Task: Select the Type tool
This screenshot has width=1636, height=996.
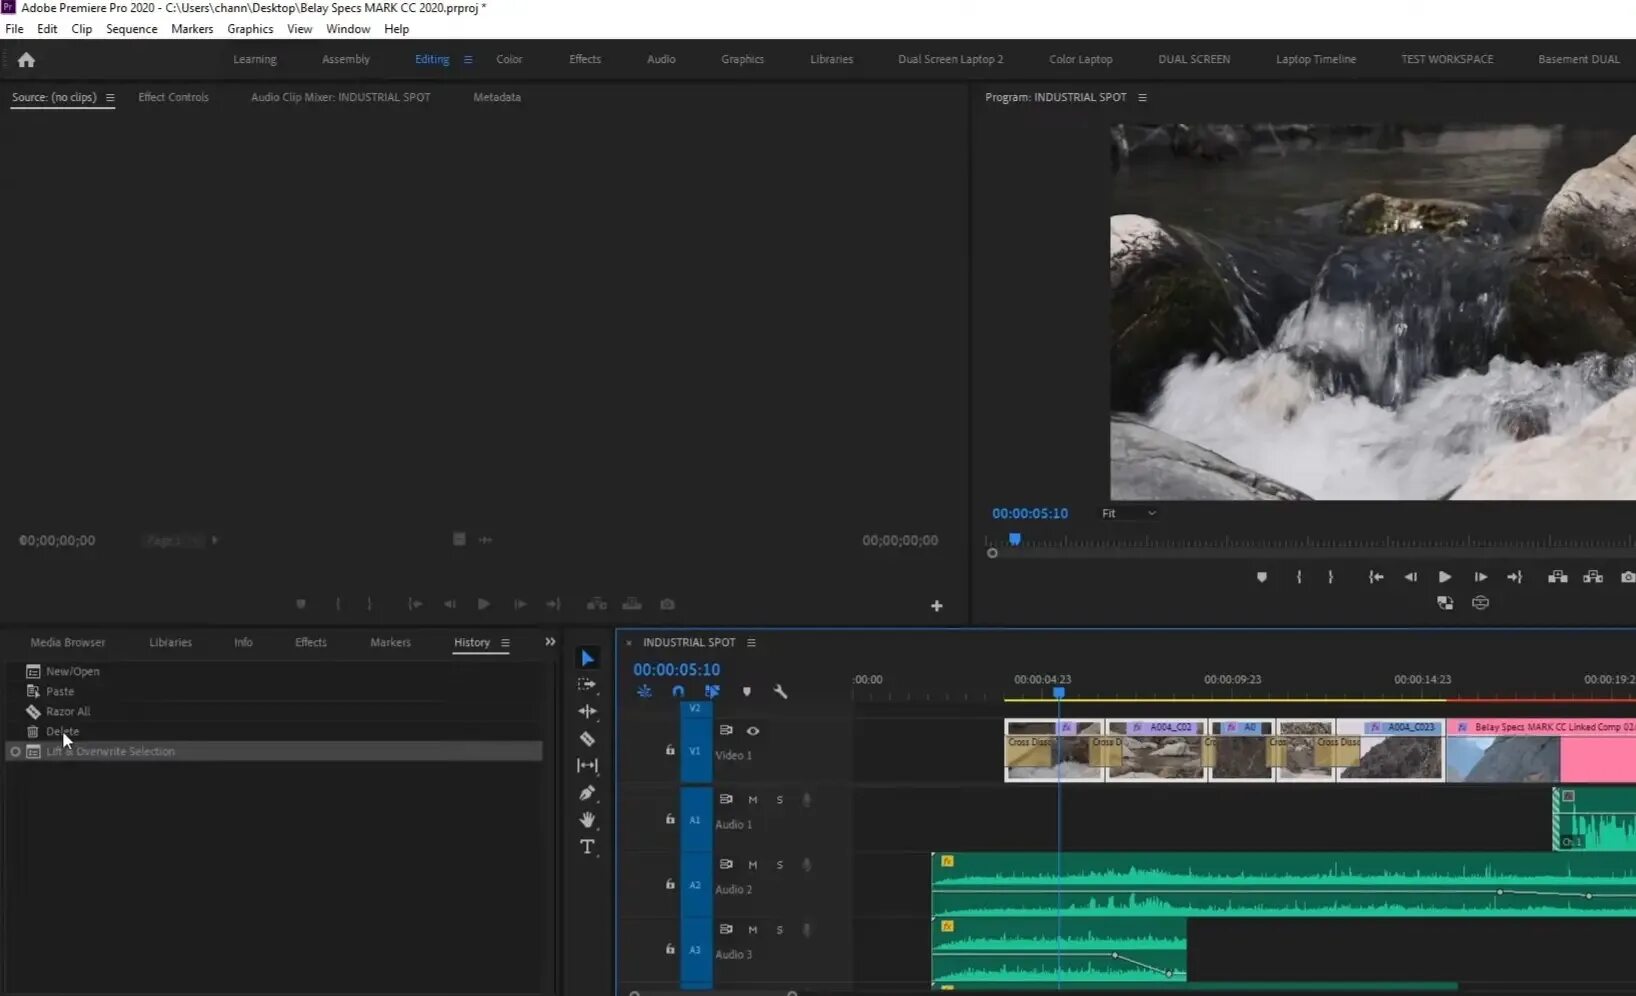Action: 587,847
